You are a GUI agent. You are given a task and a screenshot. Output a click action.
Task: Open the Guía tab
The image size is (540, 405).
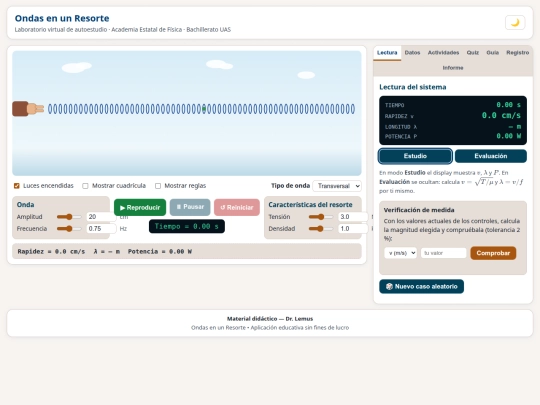pos(492,53)
